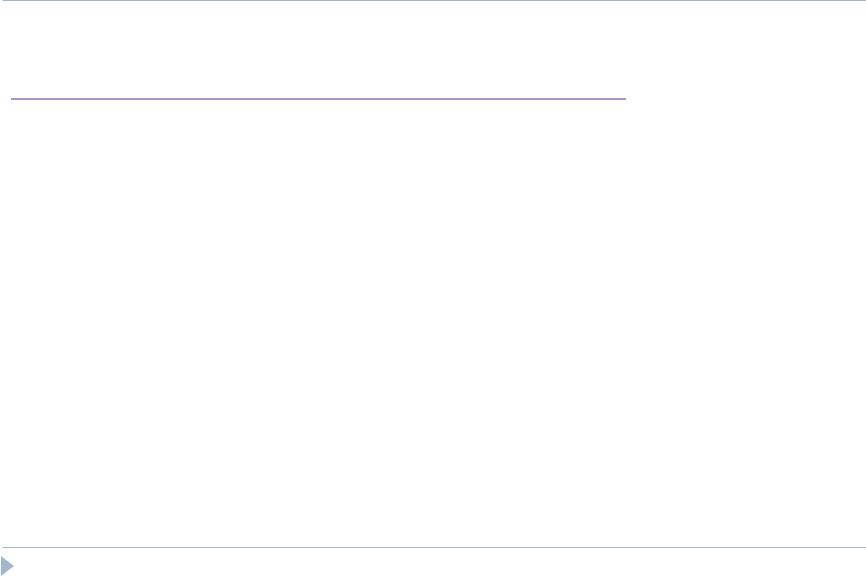866x577 pixels.
Task: Click the empty title area above purple line
Action: (x=318, y=52)
